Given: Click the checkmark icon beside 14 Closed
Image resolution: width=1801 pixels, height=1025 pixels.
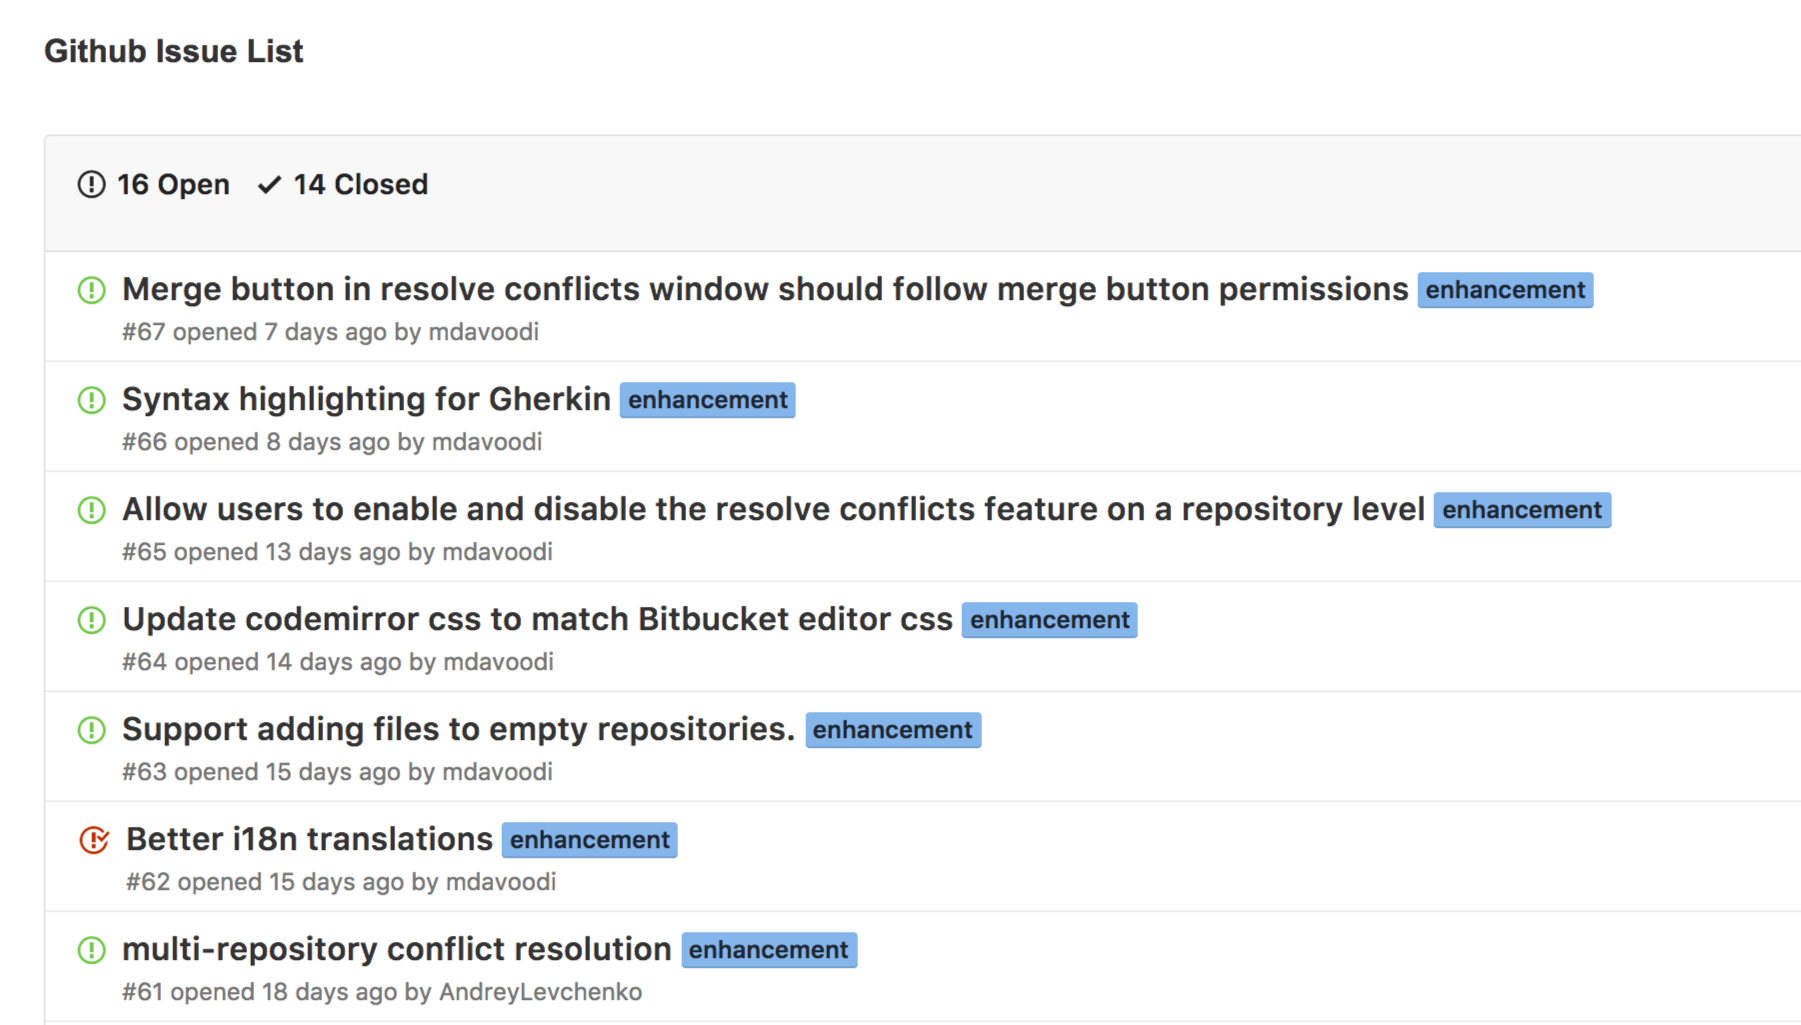Looking at the screenshot, I should click(269, 185).
